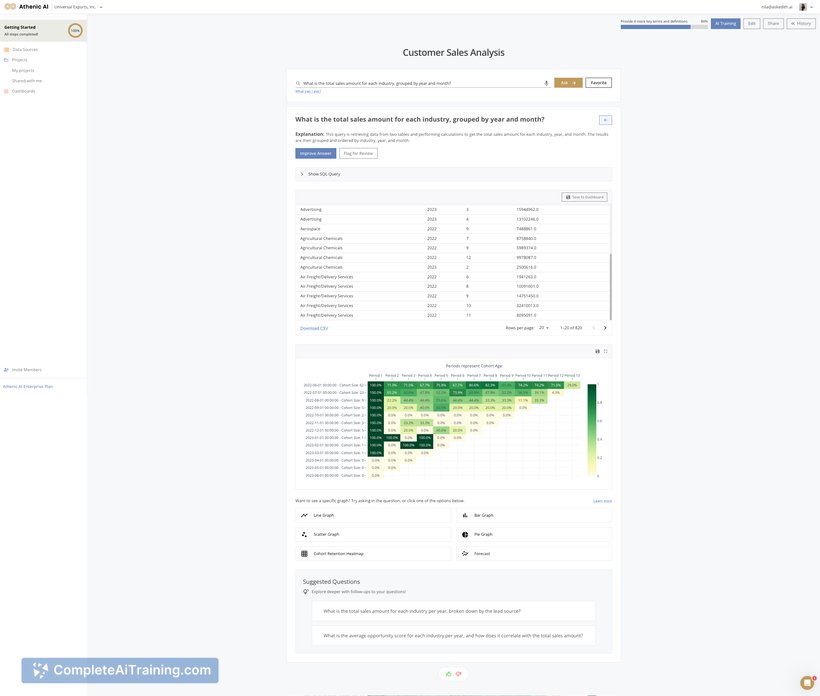Expand the heatmap chart to fullscreen
The width and height of the screenshot is (820, 696).
point(606,351)
